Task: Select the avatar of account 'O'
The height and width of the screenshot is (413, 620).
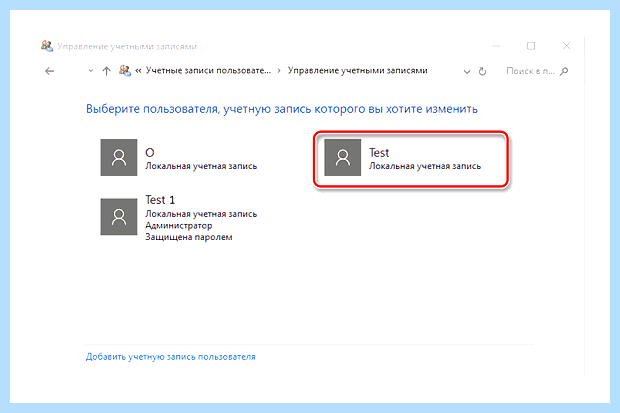Action: tap(119, 157)
